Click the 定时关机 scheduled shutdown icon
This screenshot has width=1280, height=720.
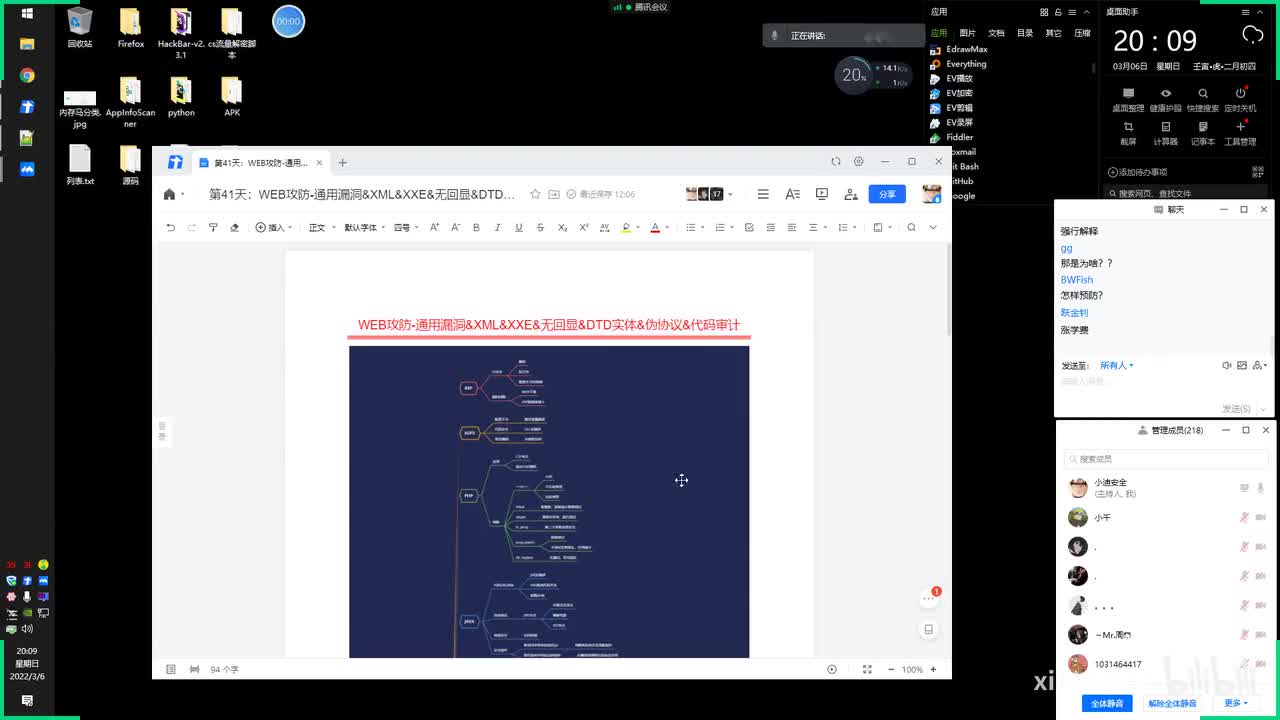coord(1240,99)
